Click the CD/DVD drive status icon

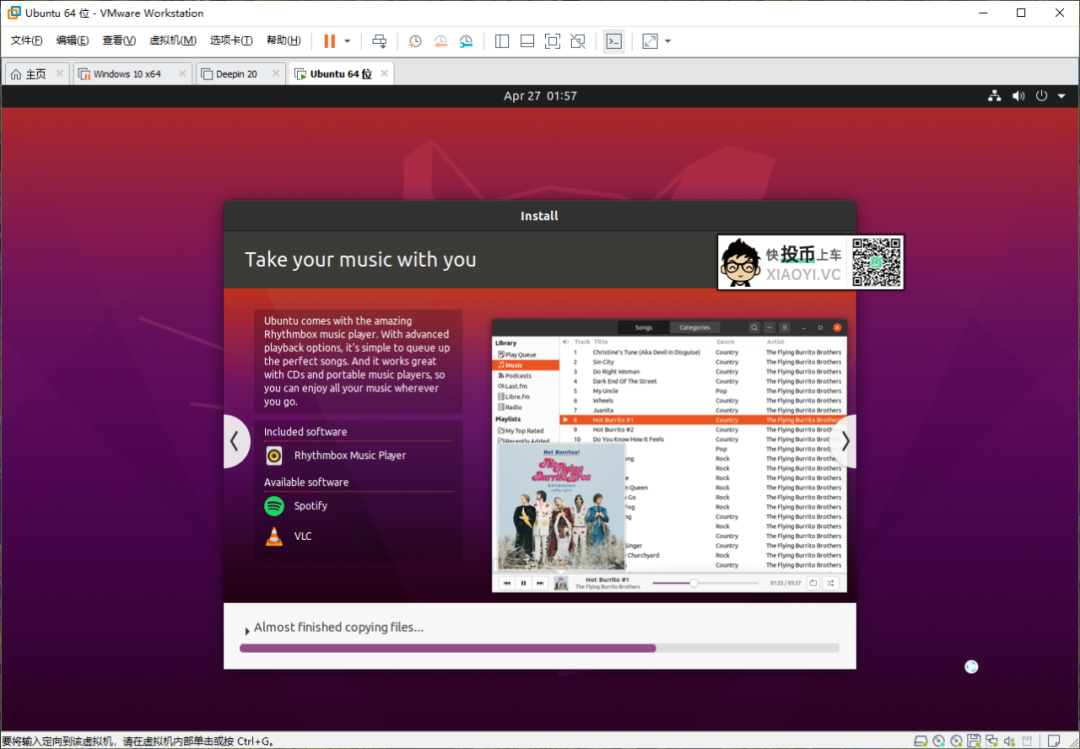tap(940, 741)
